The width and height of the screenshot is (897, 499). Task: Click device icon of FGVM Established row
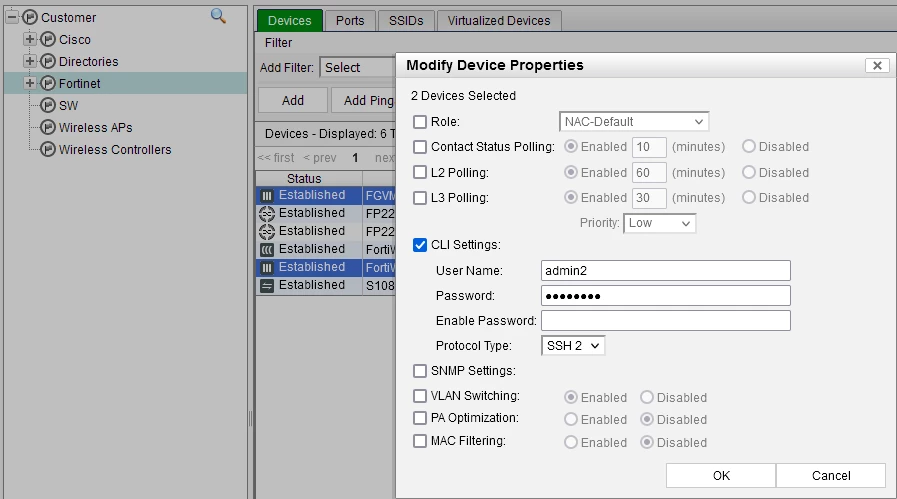[x=267, y=195]
